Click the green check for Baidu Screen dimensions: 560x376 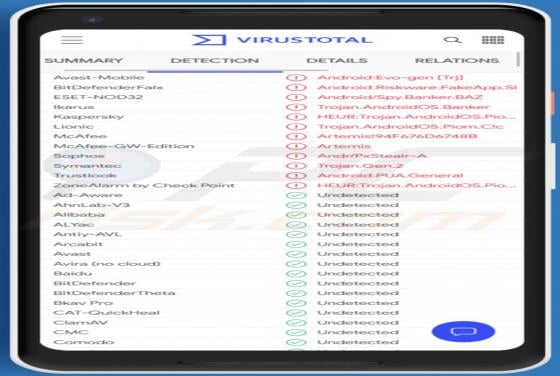coord(296,274)
